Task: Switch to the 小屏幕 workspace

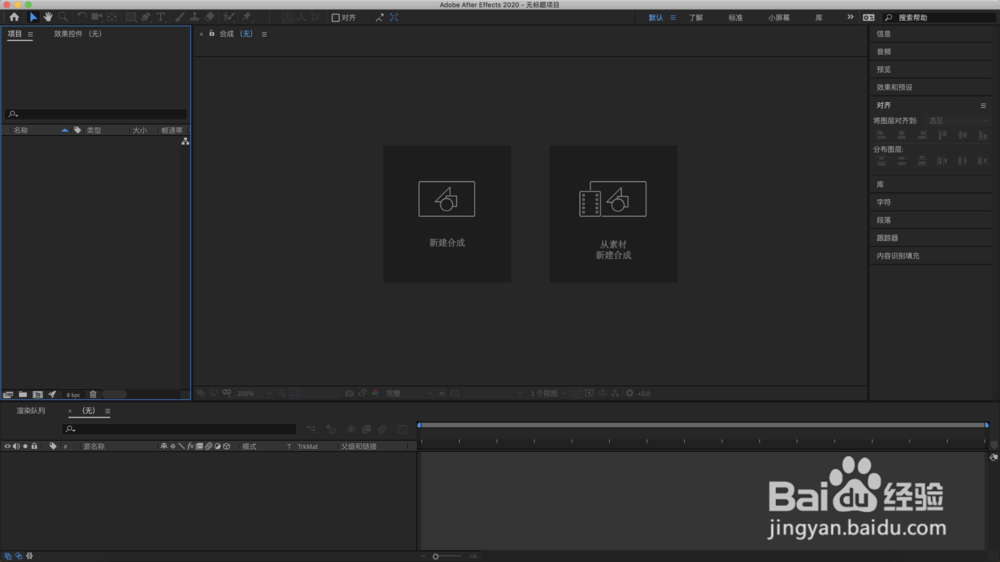Action: point(779,18)
